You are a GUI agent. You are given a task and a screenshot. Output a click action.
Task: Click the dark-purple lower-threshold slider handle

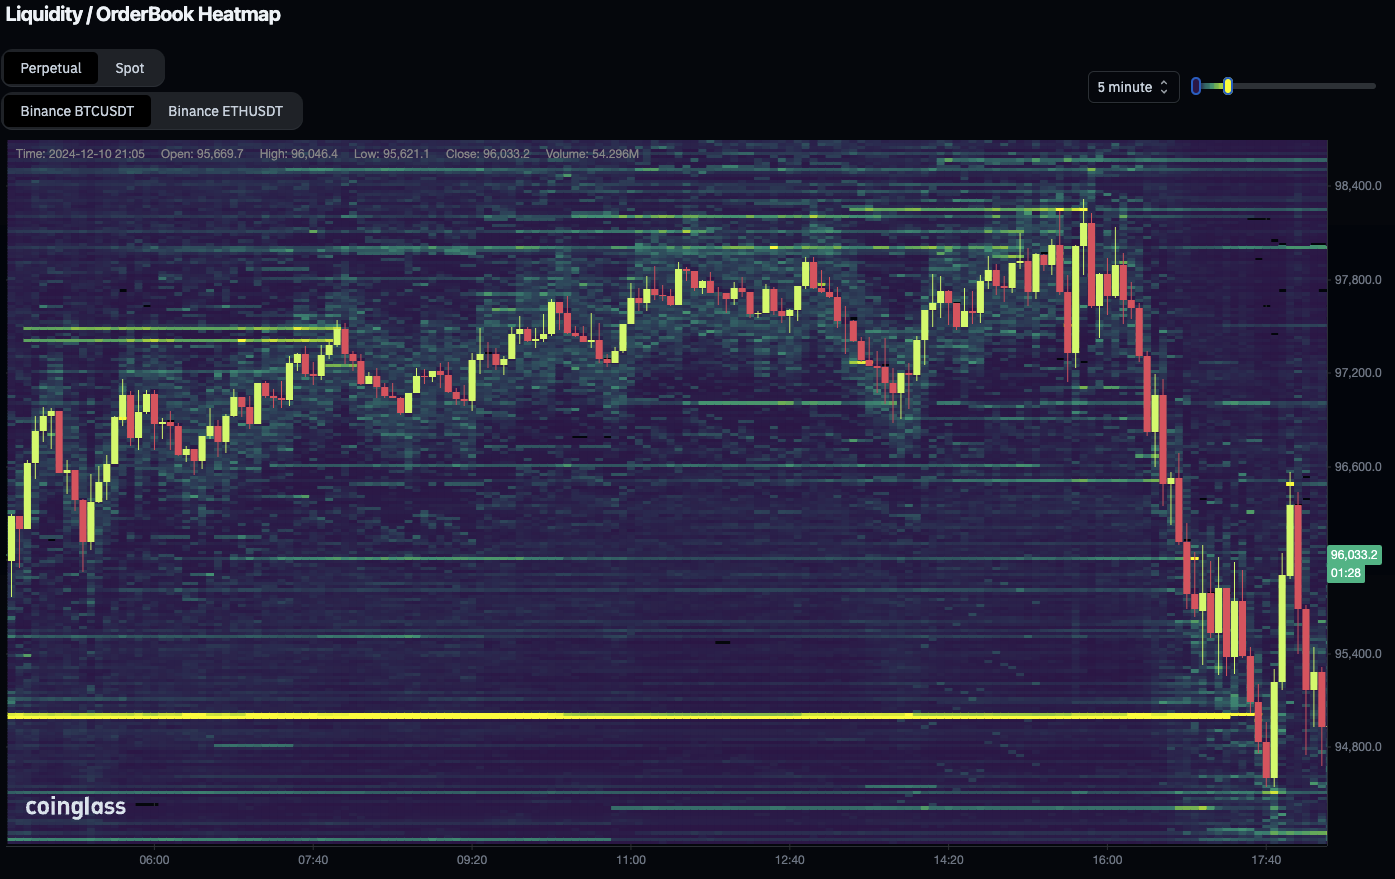tap(1196, 87)
